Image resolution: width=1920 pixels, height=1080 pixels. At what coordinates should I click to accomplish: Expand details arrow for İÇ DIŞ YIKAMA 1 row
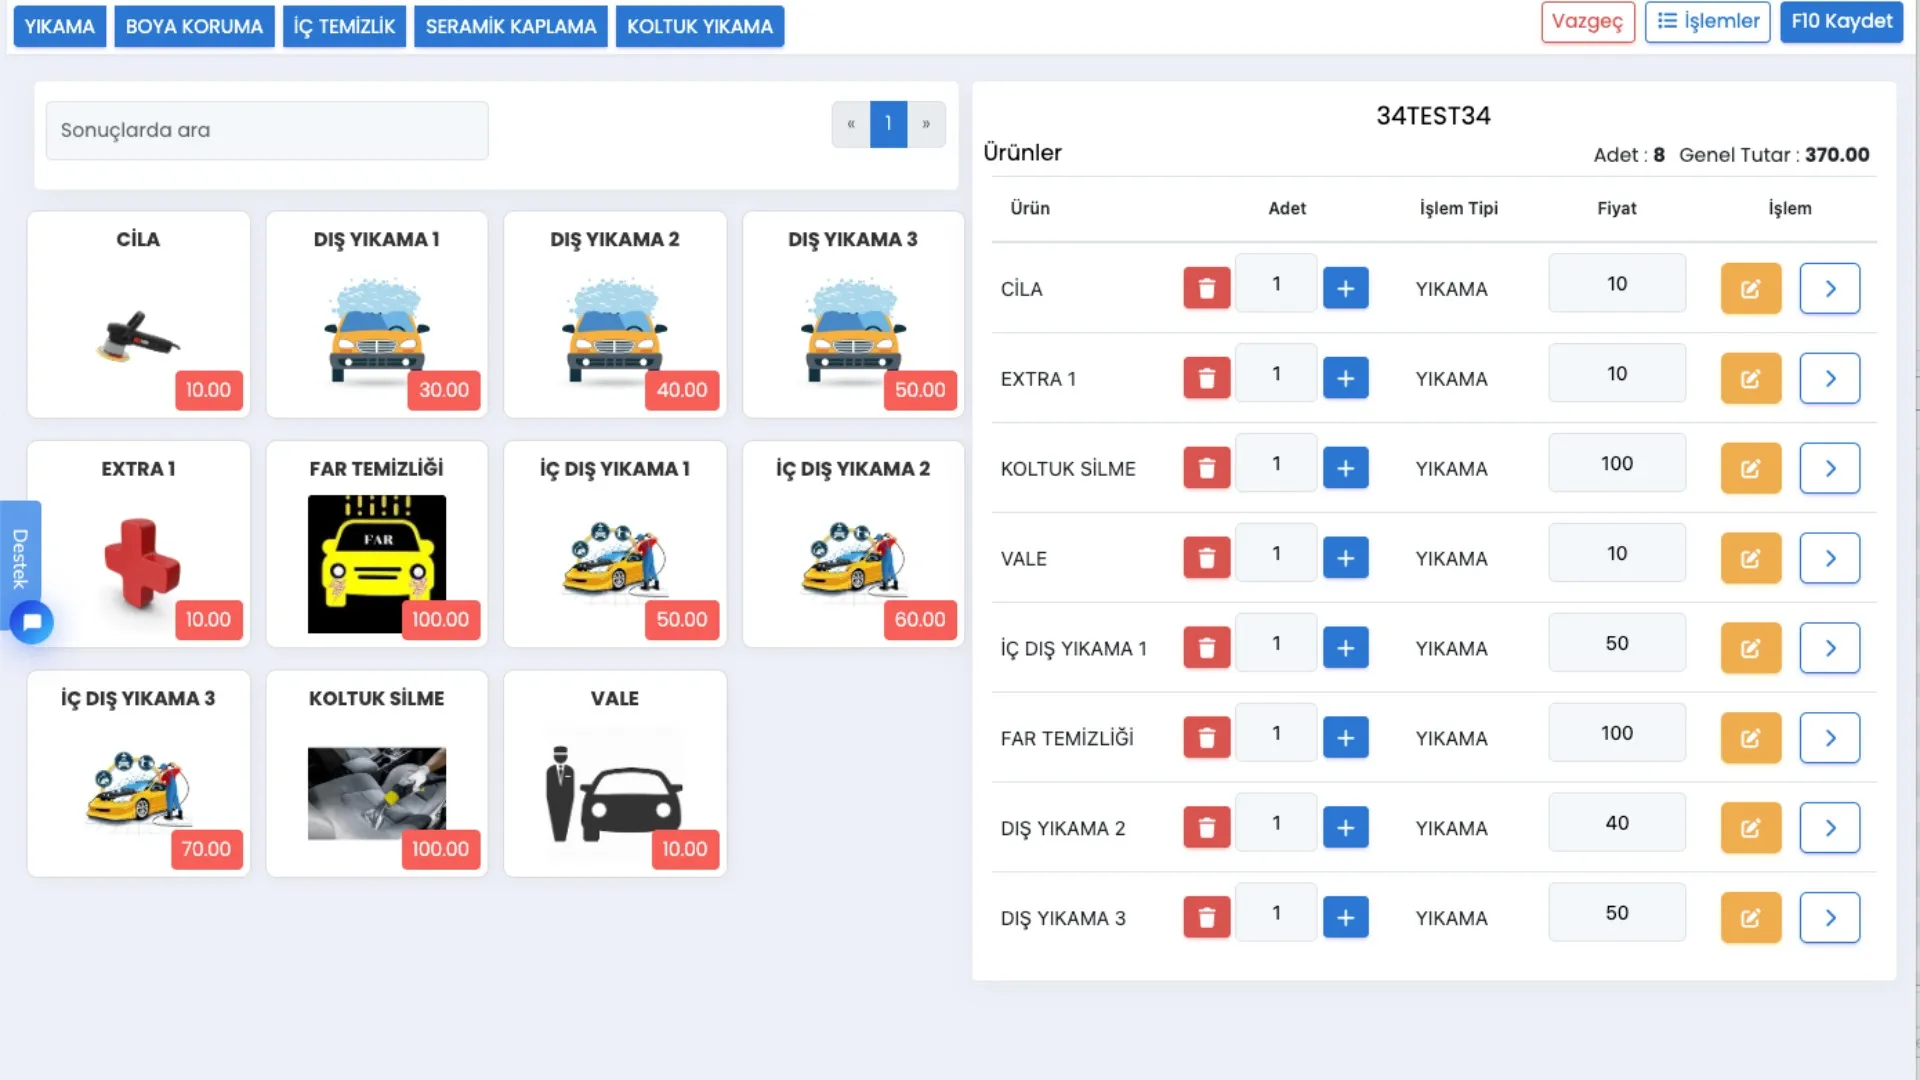(x=1830, y=647)
